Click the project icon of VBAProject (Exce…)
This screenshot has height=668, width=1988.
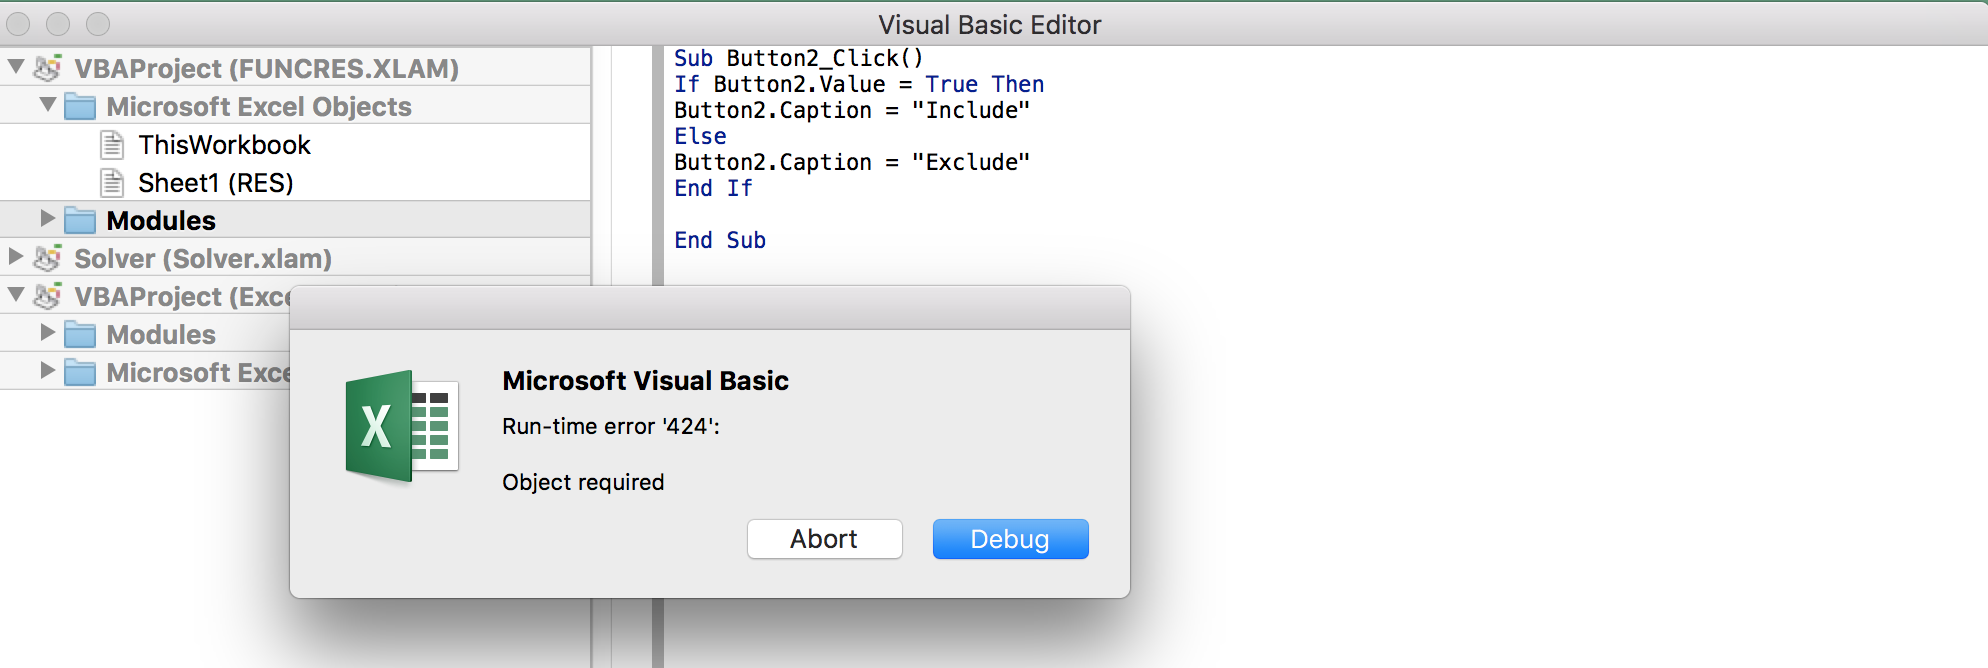47,296
